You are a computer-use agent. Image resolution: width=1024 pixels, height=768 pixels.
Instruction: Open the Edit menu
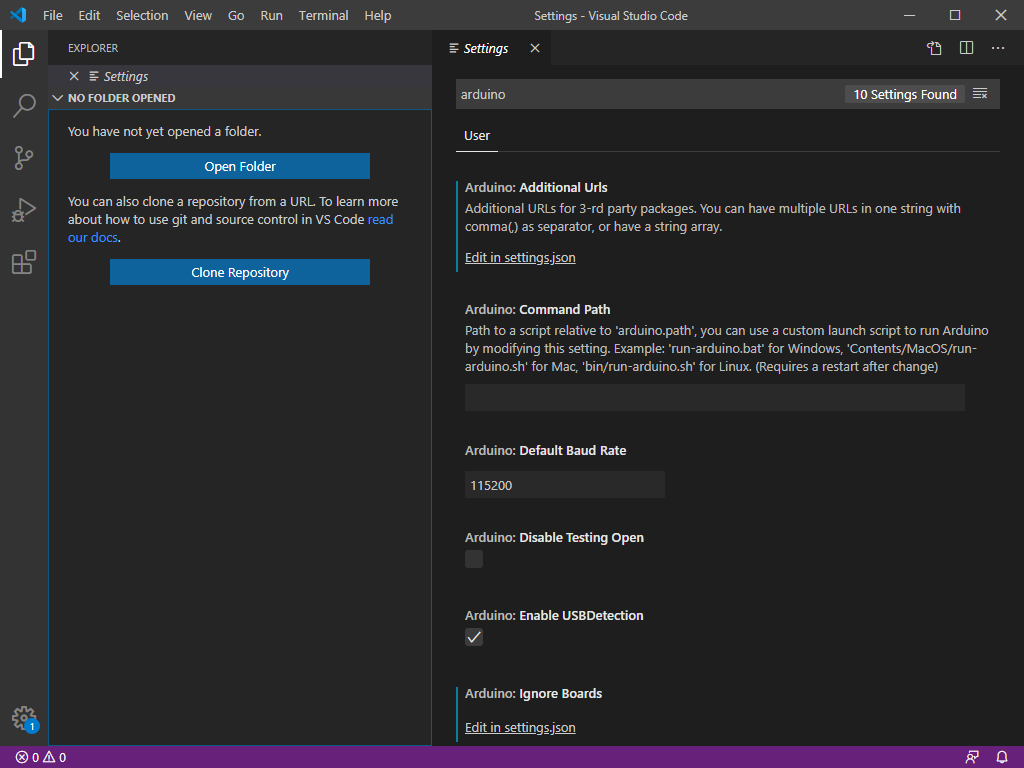pos(89,15)
